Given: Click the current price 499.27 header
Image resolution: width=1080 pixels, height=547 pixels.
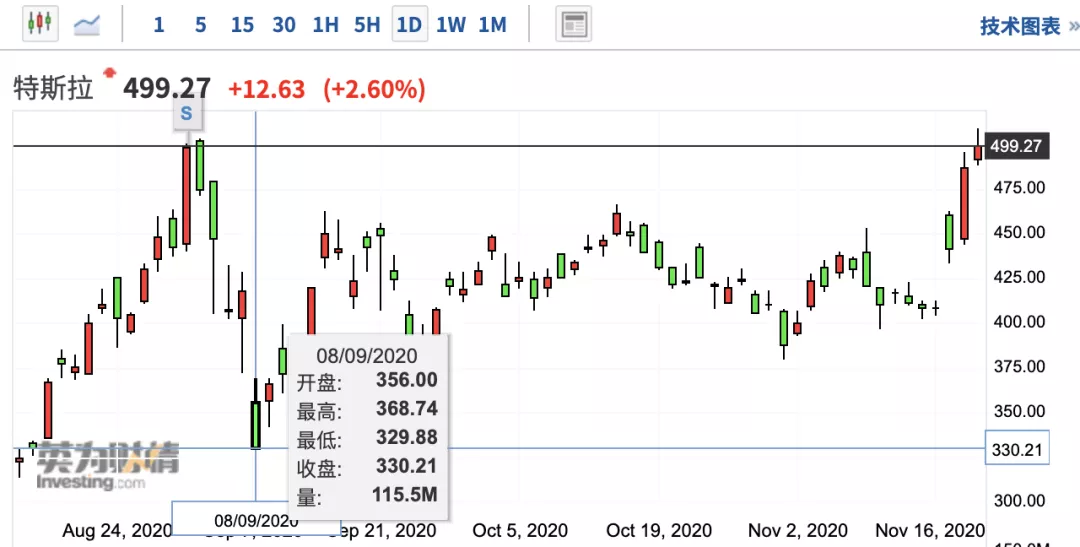Looking at the screenshot, I should 167,88.
